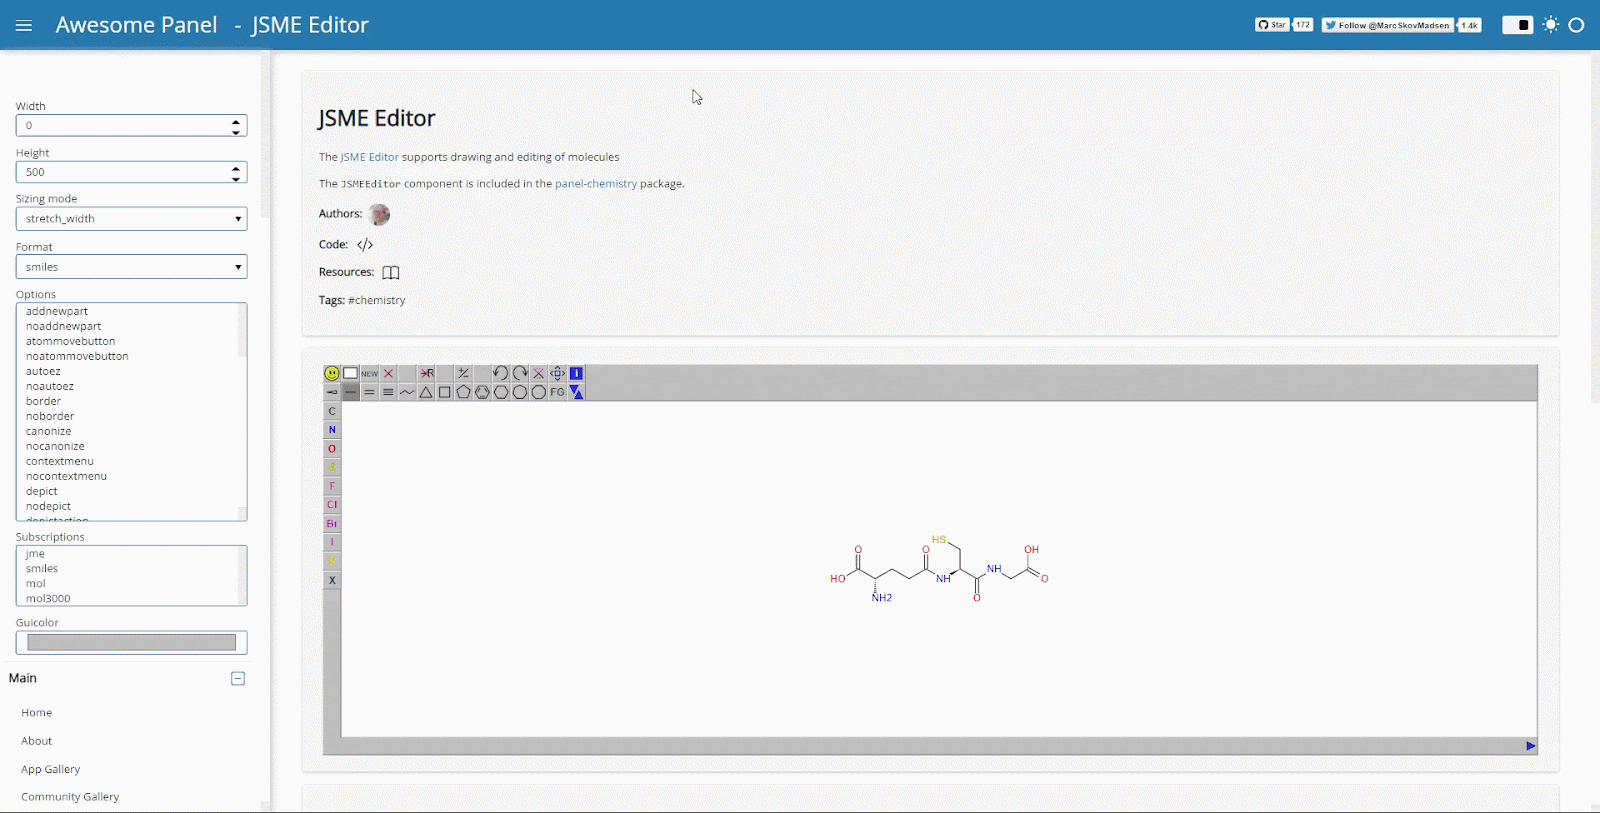The height and width of the screenshot is (813, 1600).
Task: Select the double bond tool
Action: (369, 392)
